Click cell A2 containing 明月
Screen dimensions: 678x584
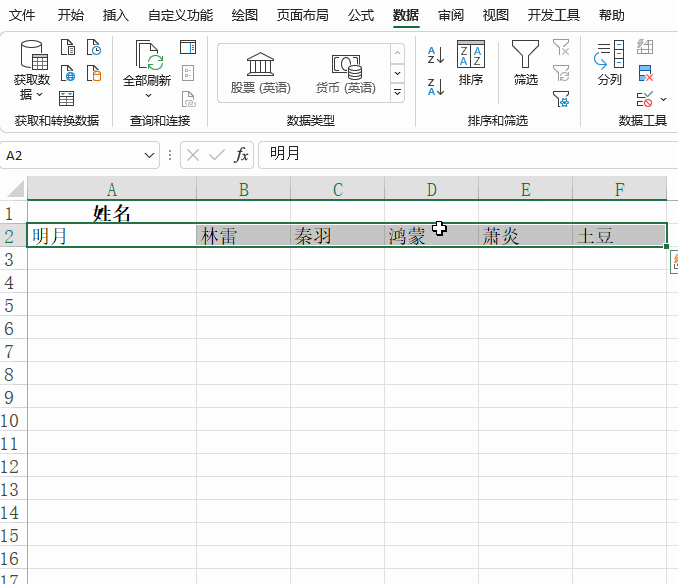coord(112,236)
